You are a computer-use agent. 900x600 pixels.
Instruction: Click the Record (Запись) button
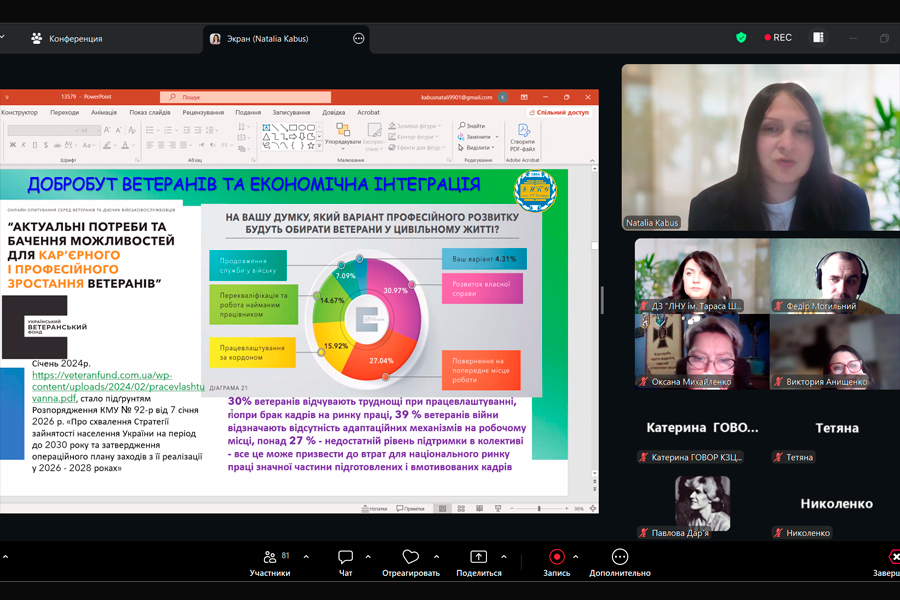click(557, 563)
